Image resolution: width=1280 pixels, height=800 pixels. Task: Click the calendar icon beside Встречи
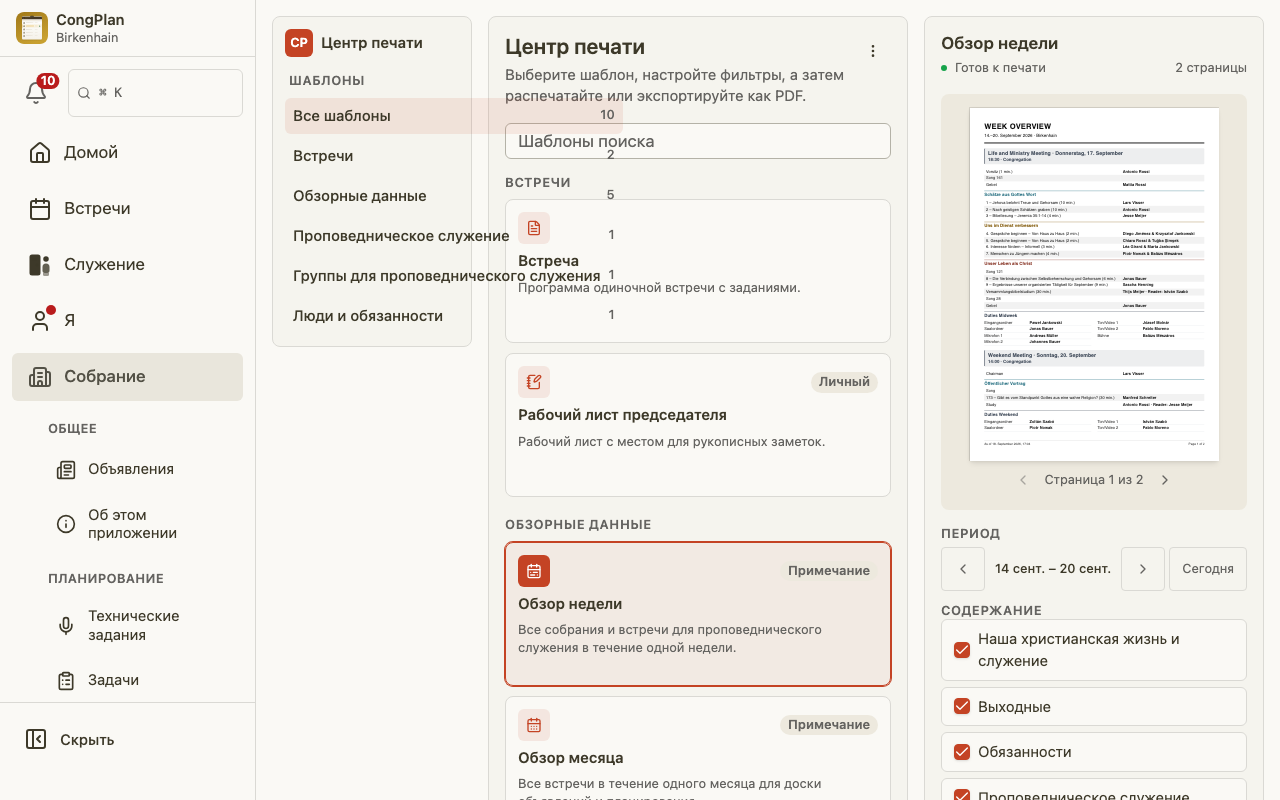click(40, 209)
